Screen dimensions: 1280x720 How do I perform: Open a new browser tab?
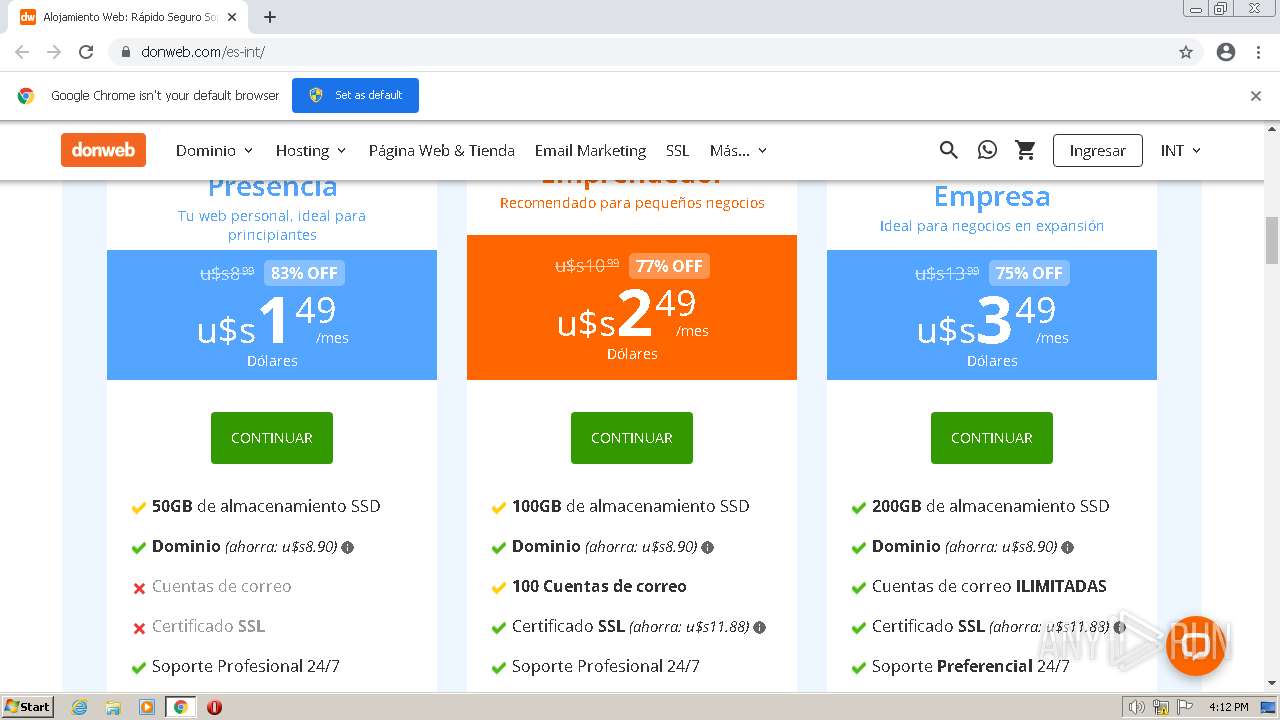(270, 17)
